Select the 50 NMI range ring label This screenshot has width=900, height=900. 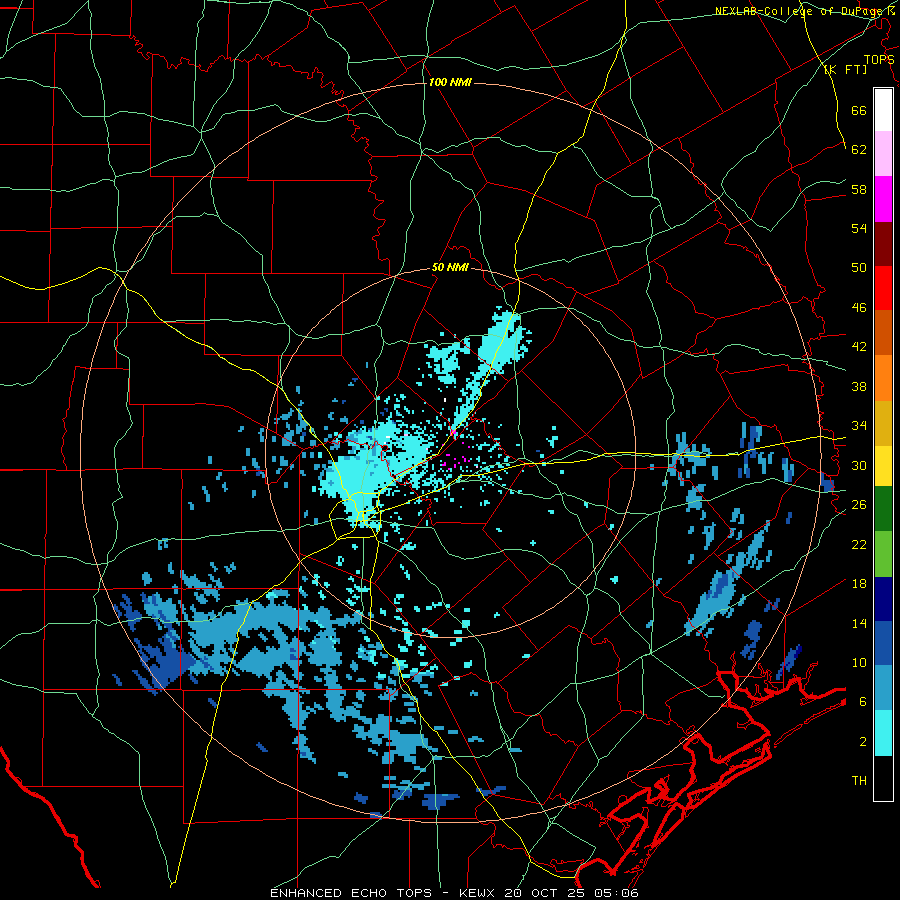click(450, 267)
